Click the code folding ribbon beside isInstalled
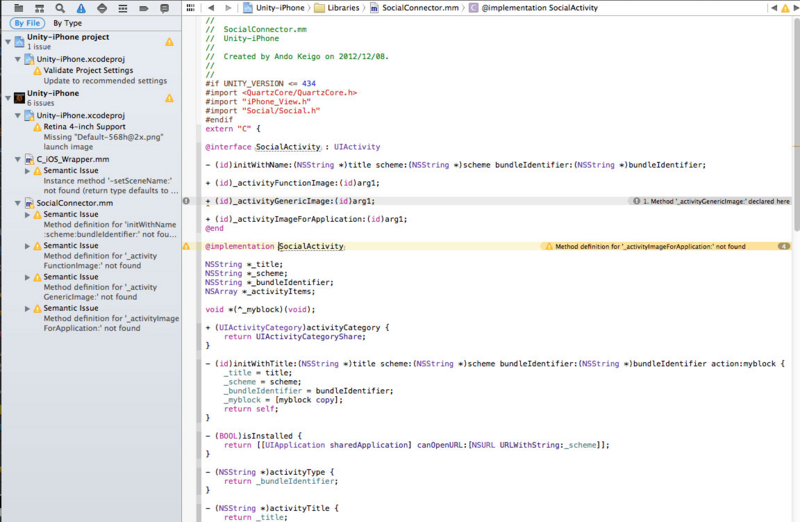 [199, 445]
